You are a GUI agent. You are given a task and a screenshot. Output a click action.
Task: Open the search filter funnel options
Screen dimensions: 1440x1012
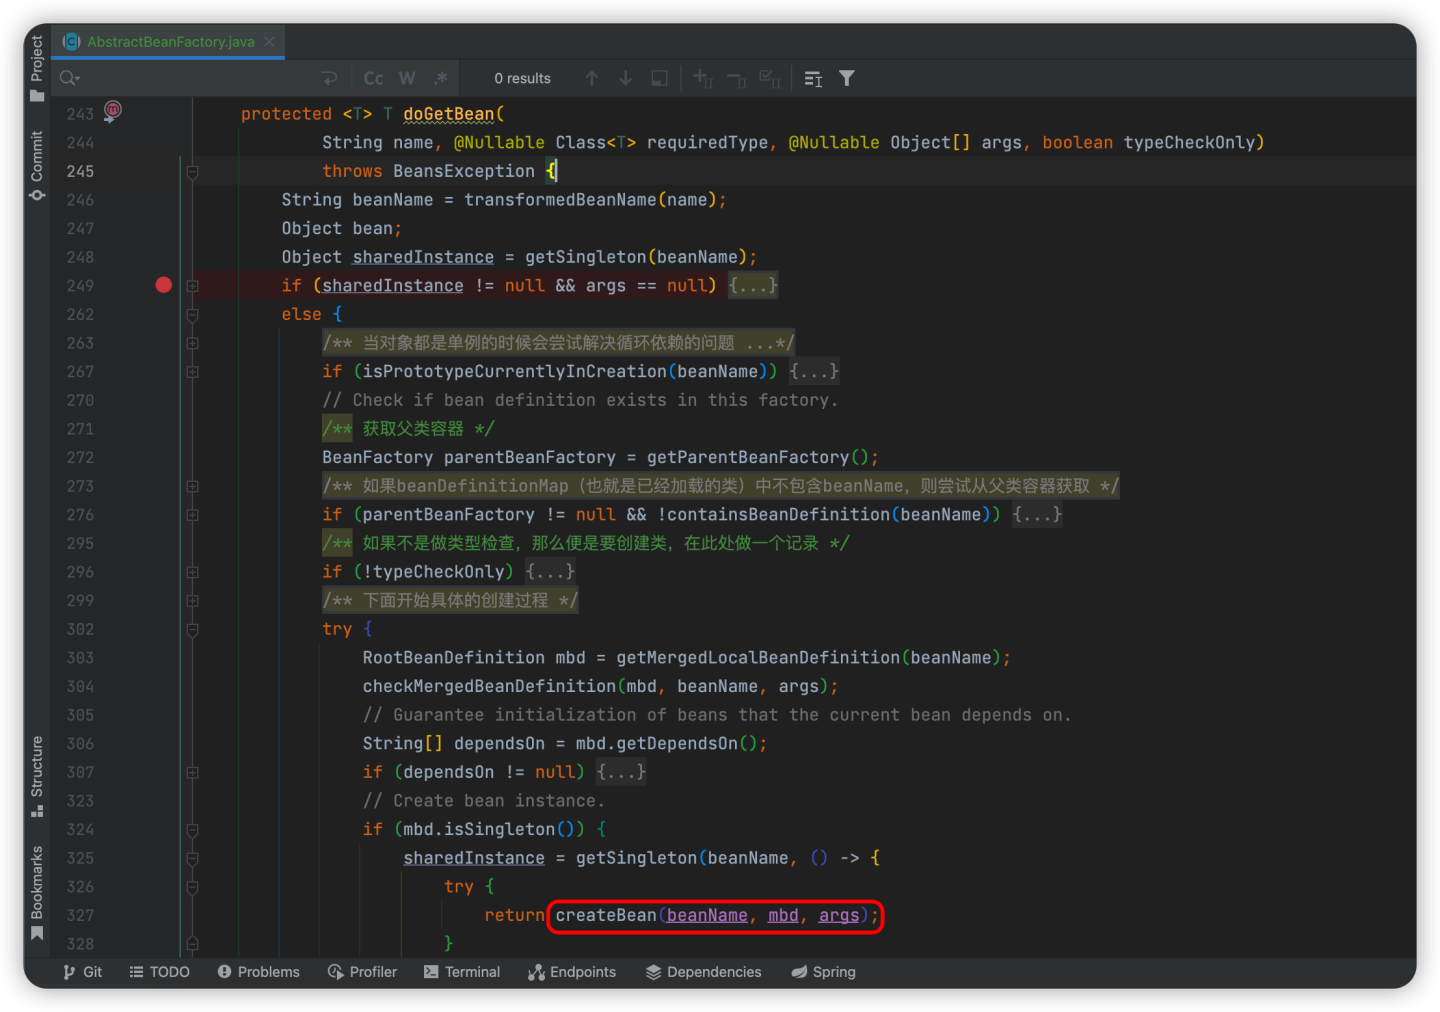pyautogui.click(x=847, y=78)
